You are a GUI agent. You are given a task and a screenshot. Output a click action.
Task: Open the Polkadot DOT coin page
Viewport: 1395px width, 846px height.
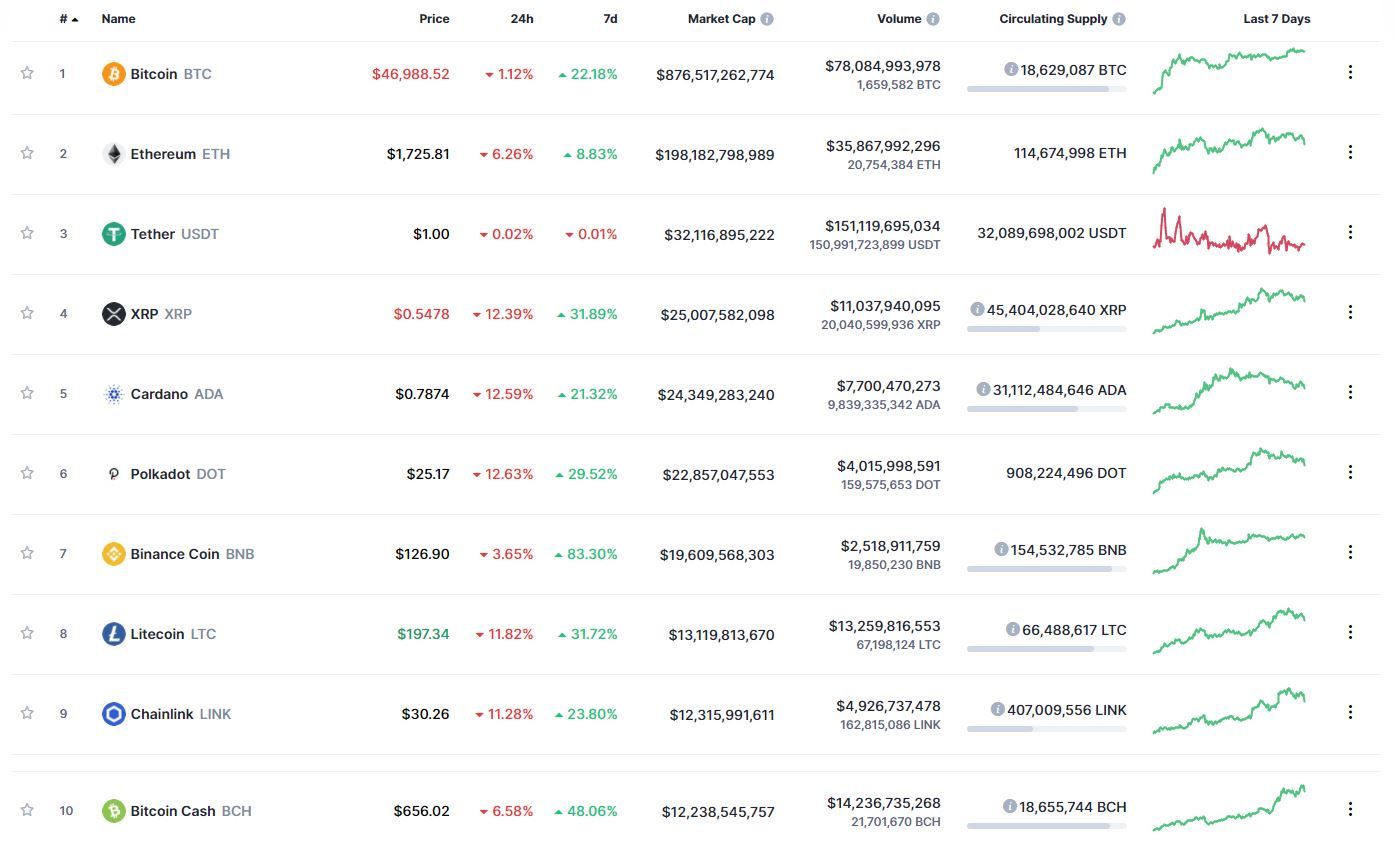pyautogui.click(x=178, y=474)
